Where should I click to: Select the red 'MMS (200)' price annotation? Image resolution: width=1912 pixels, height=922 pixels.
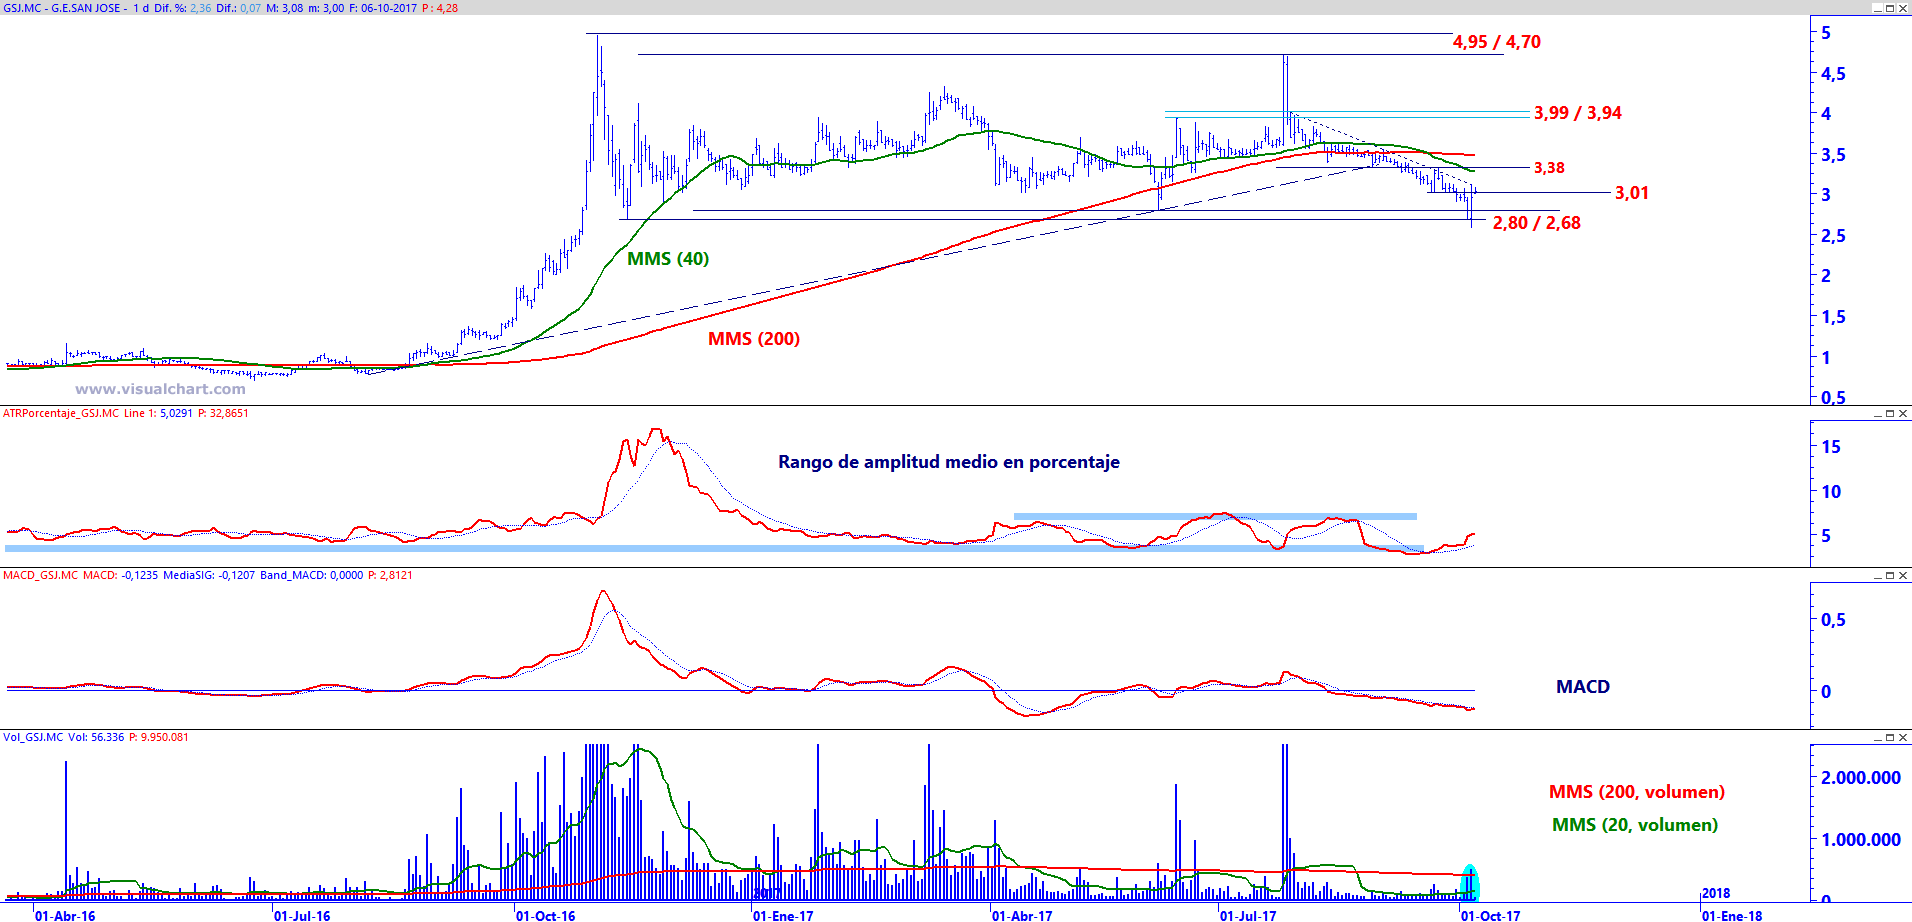click(x=754, y=339)
